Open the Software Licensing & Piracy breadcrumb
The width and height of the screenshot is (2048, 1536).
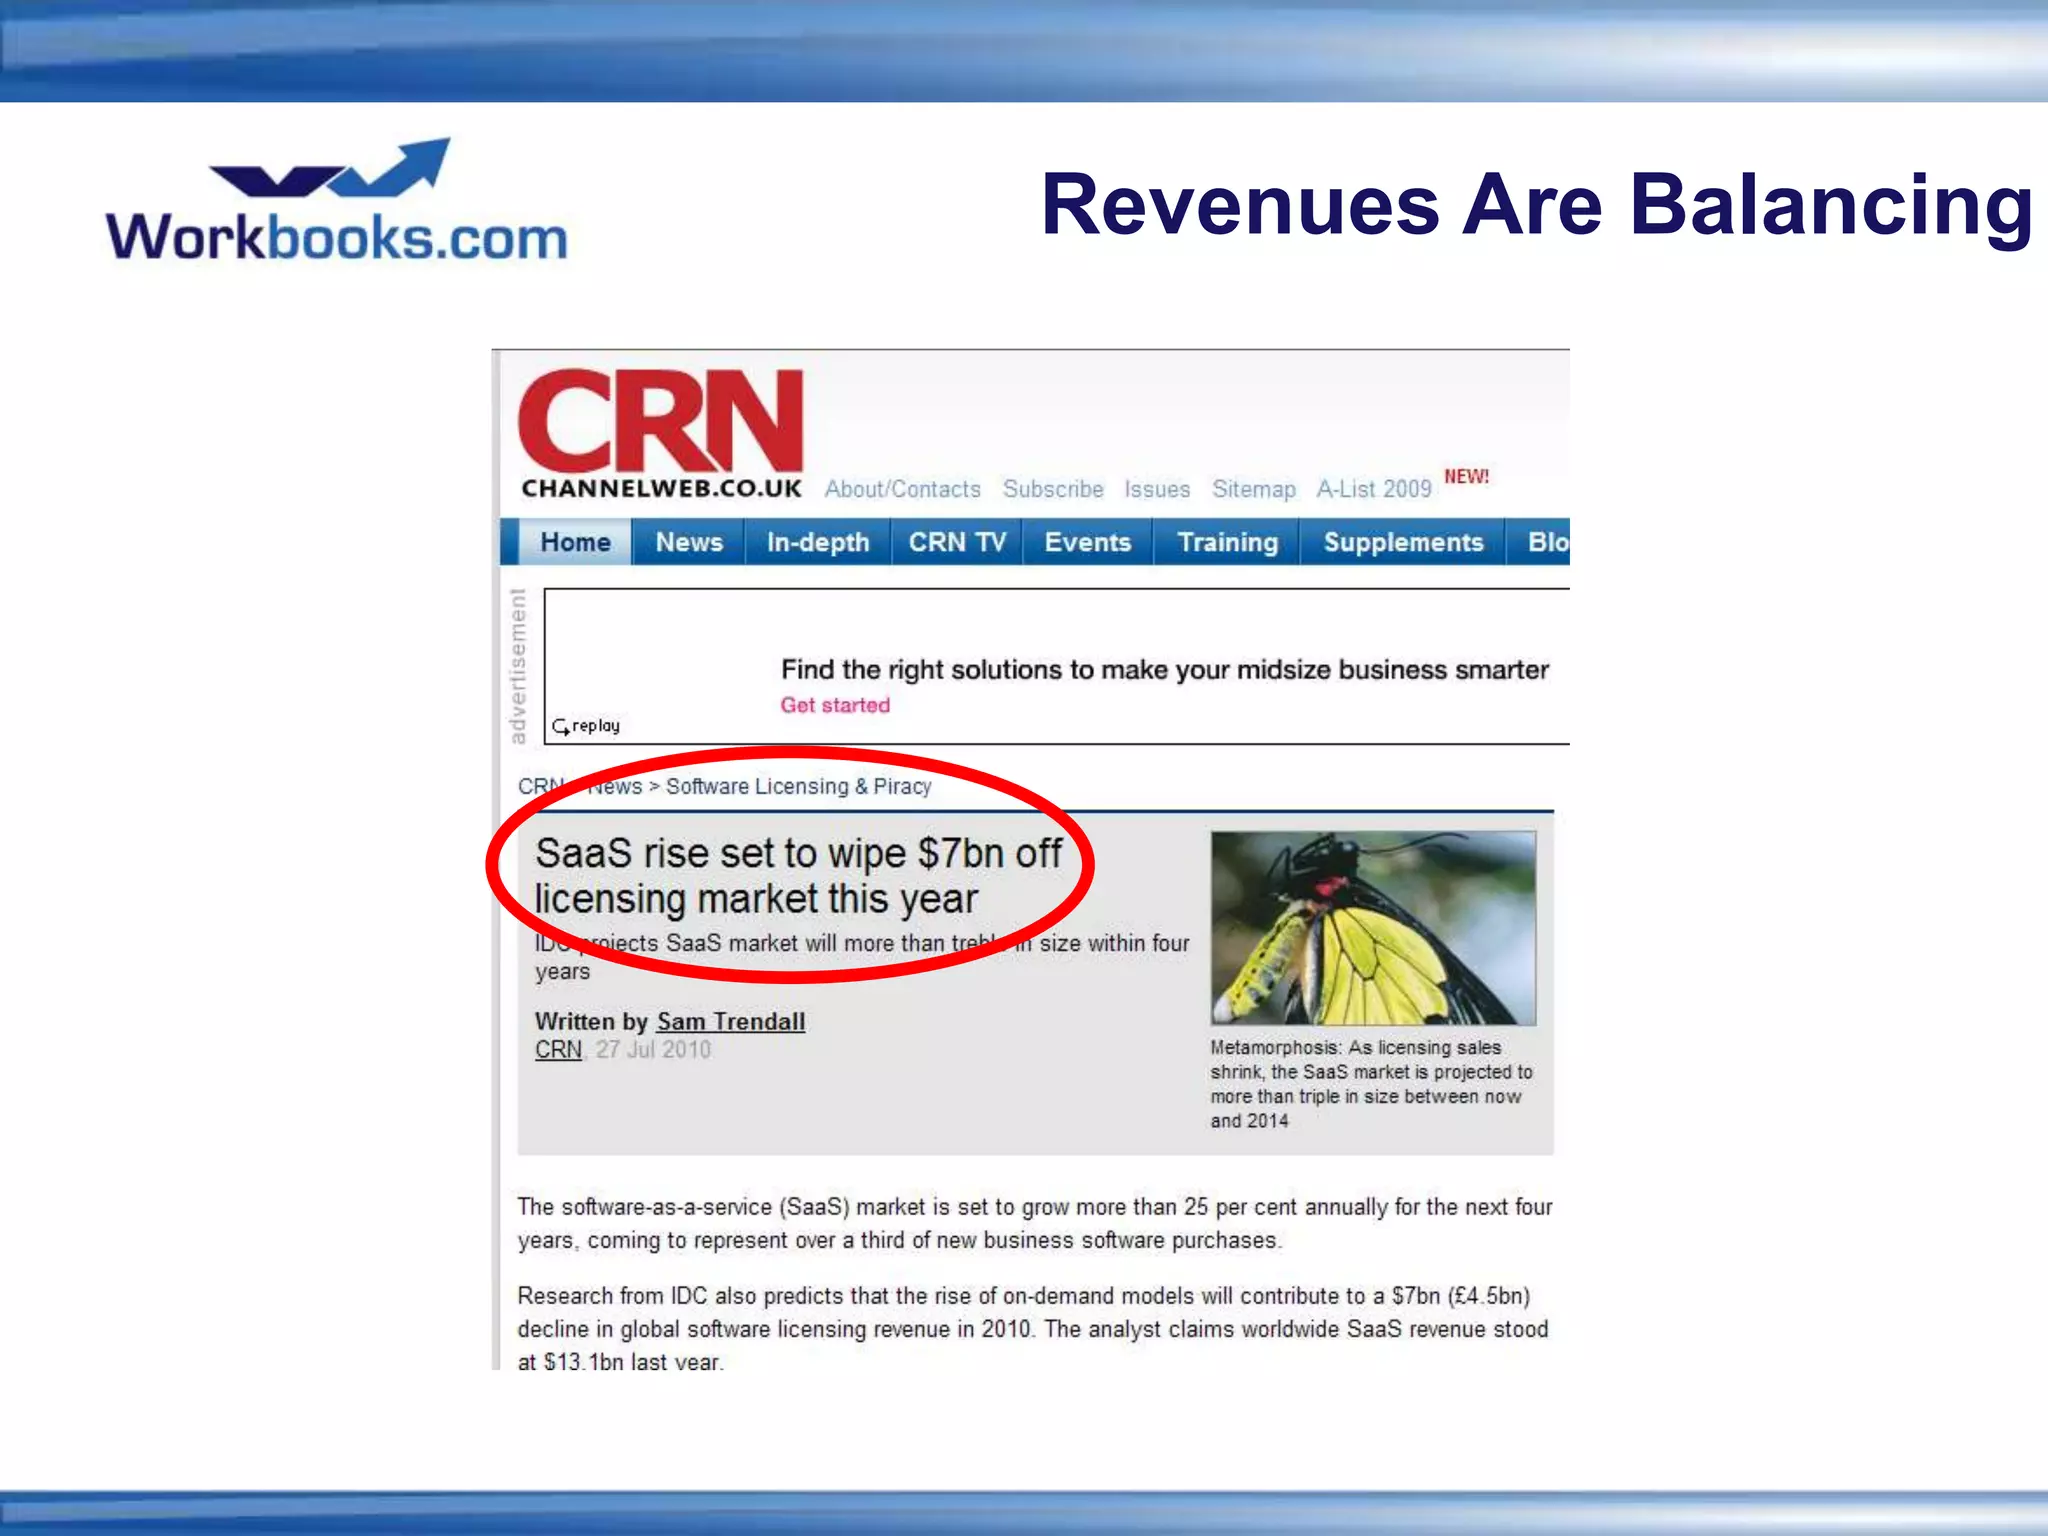[x=798, y=786]
